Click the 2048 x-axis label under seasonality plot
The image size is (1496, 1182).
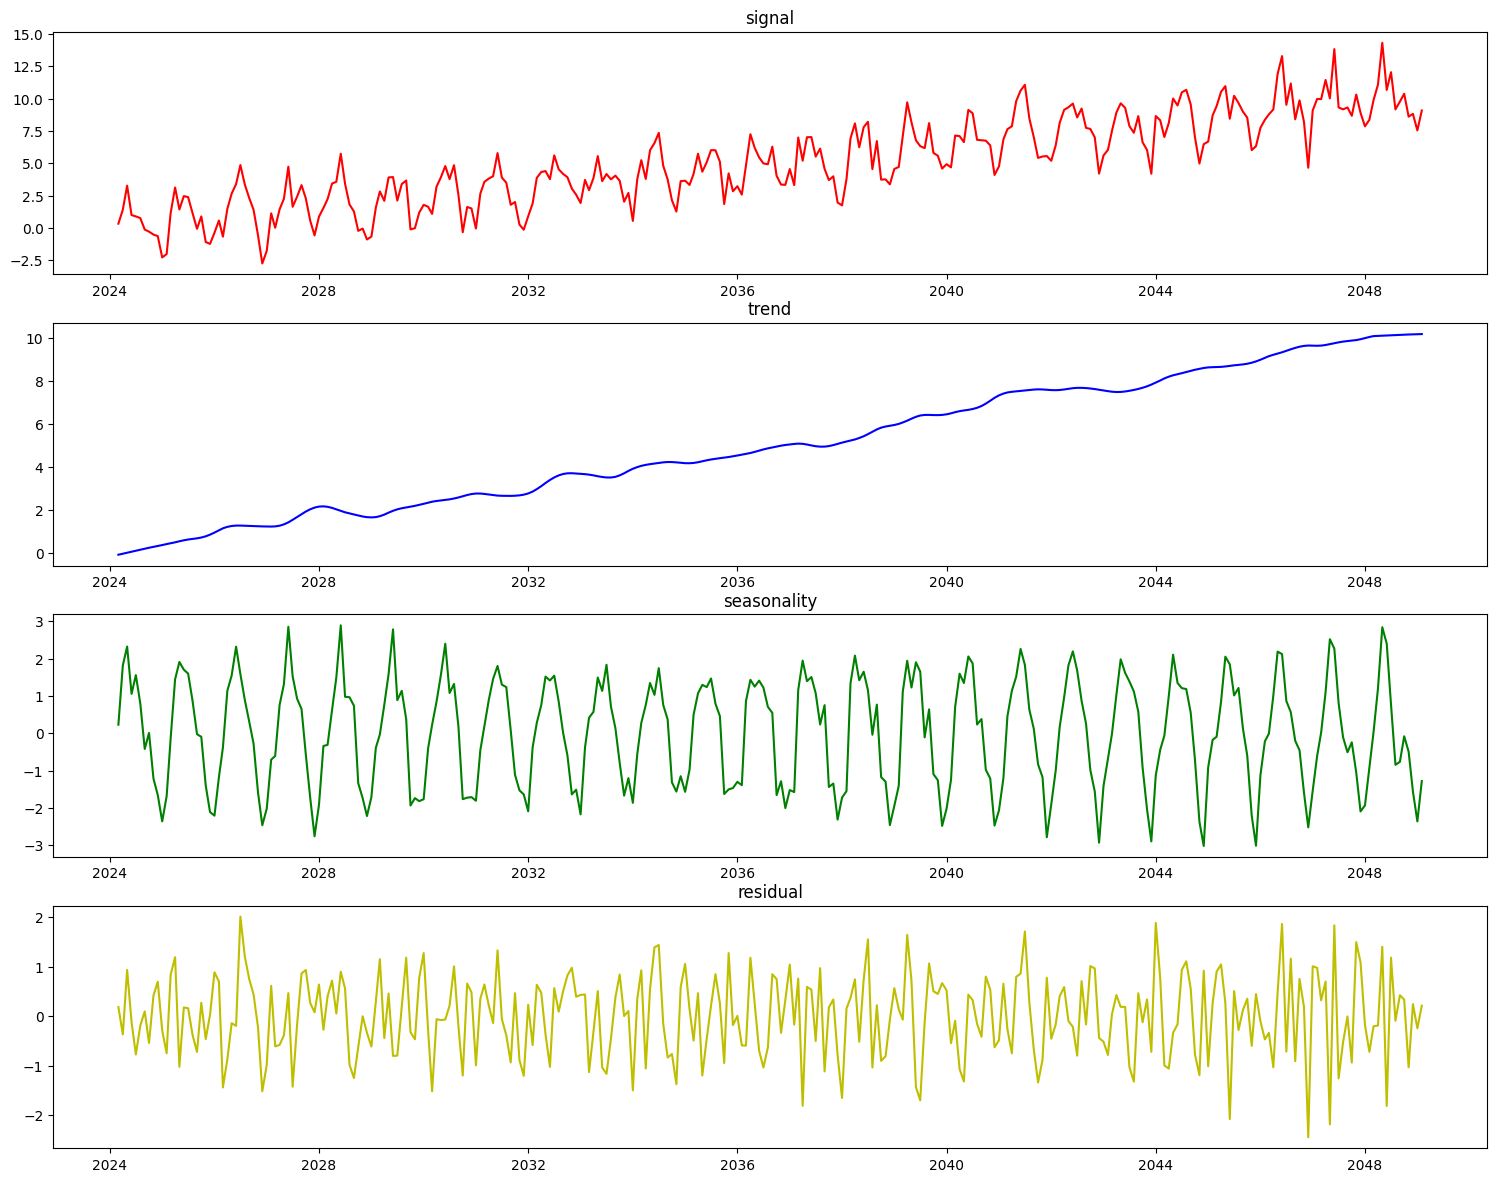[1365, 874]
